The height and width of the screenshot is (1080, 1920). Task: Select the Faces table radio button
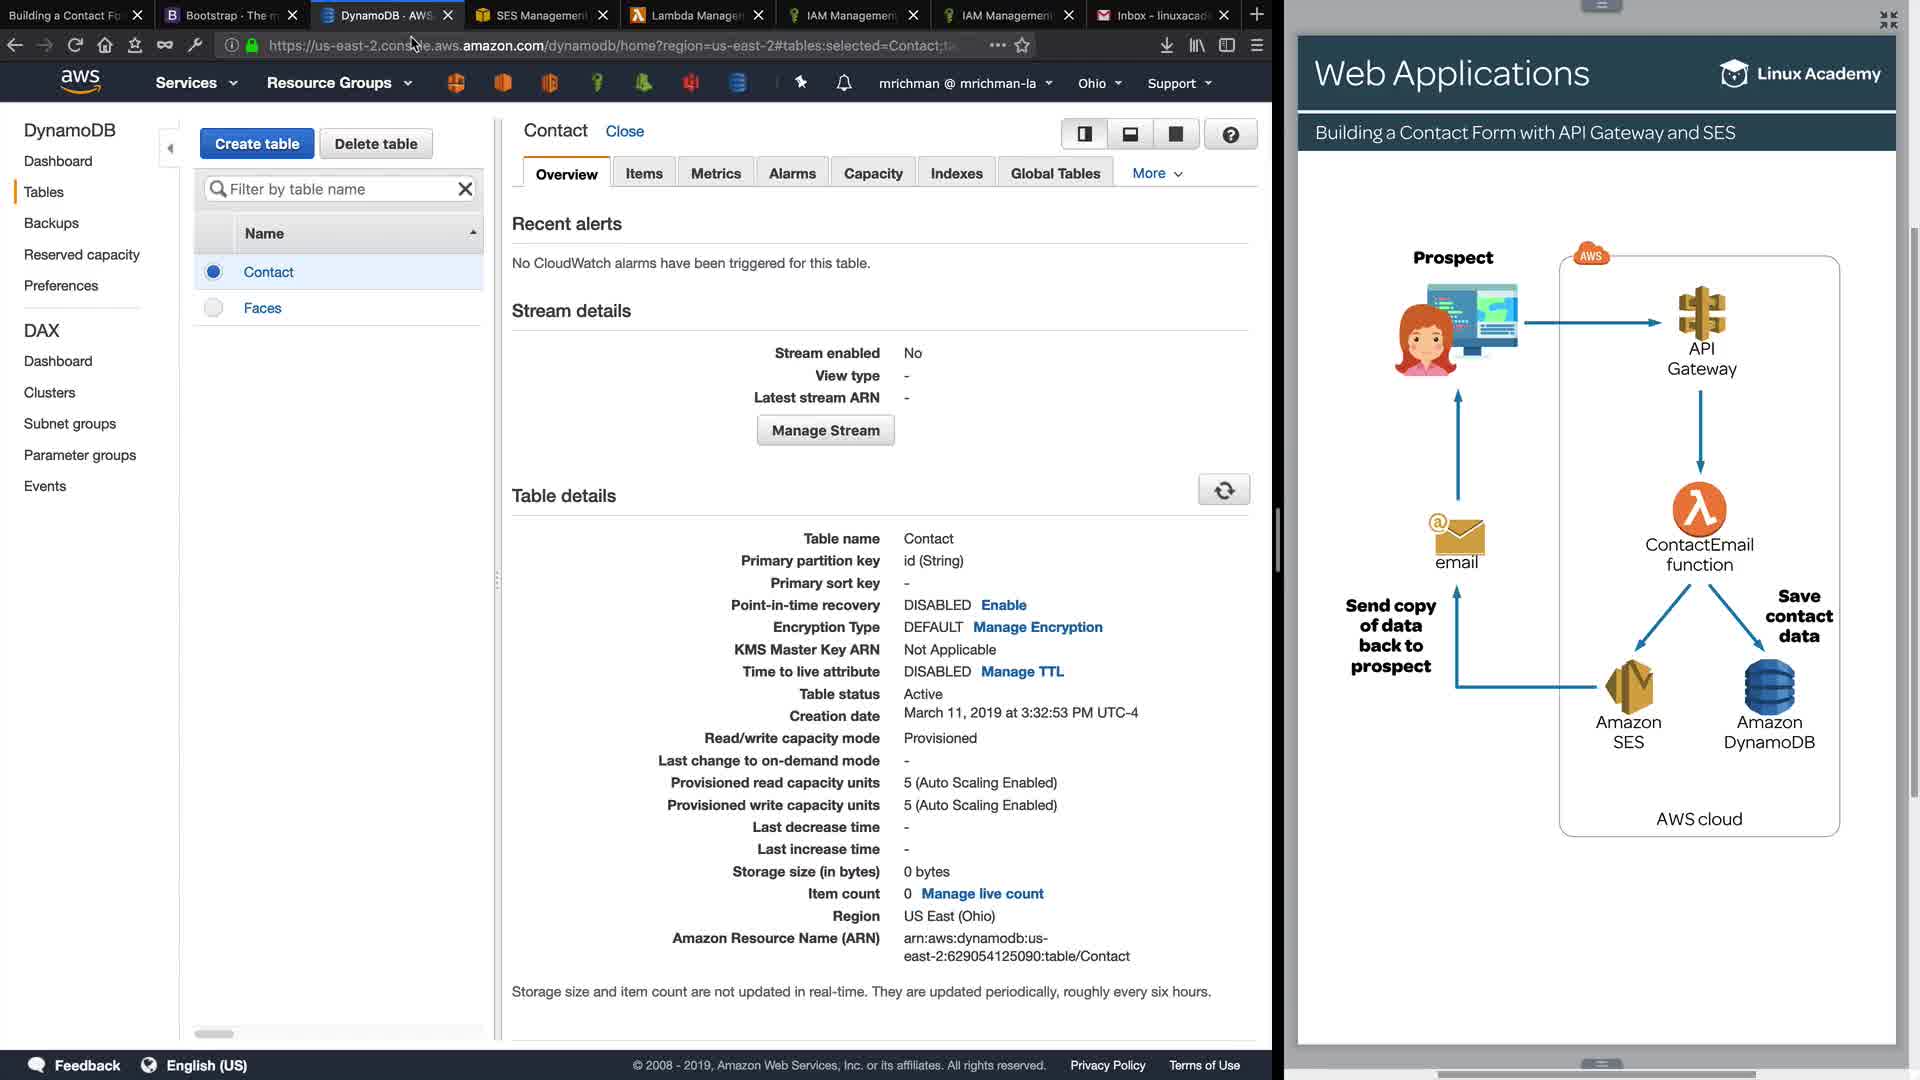click(213, 308)
